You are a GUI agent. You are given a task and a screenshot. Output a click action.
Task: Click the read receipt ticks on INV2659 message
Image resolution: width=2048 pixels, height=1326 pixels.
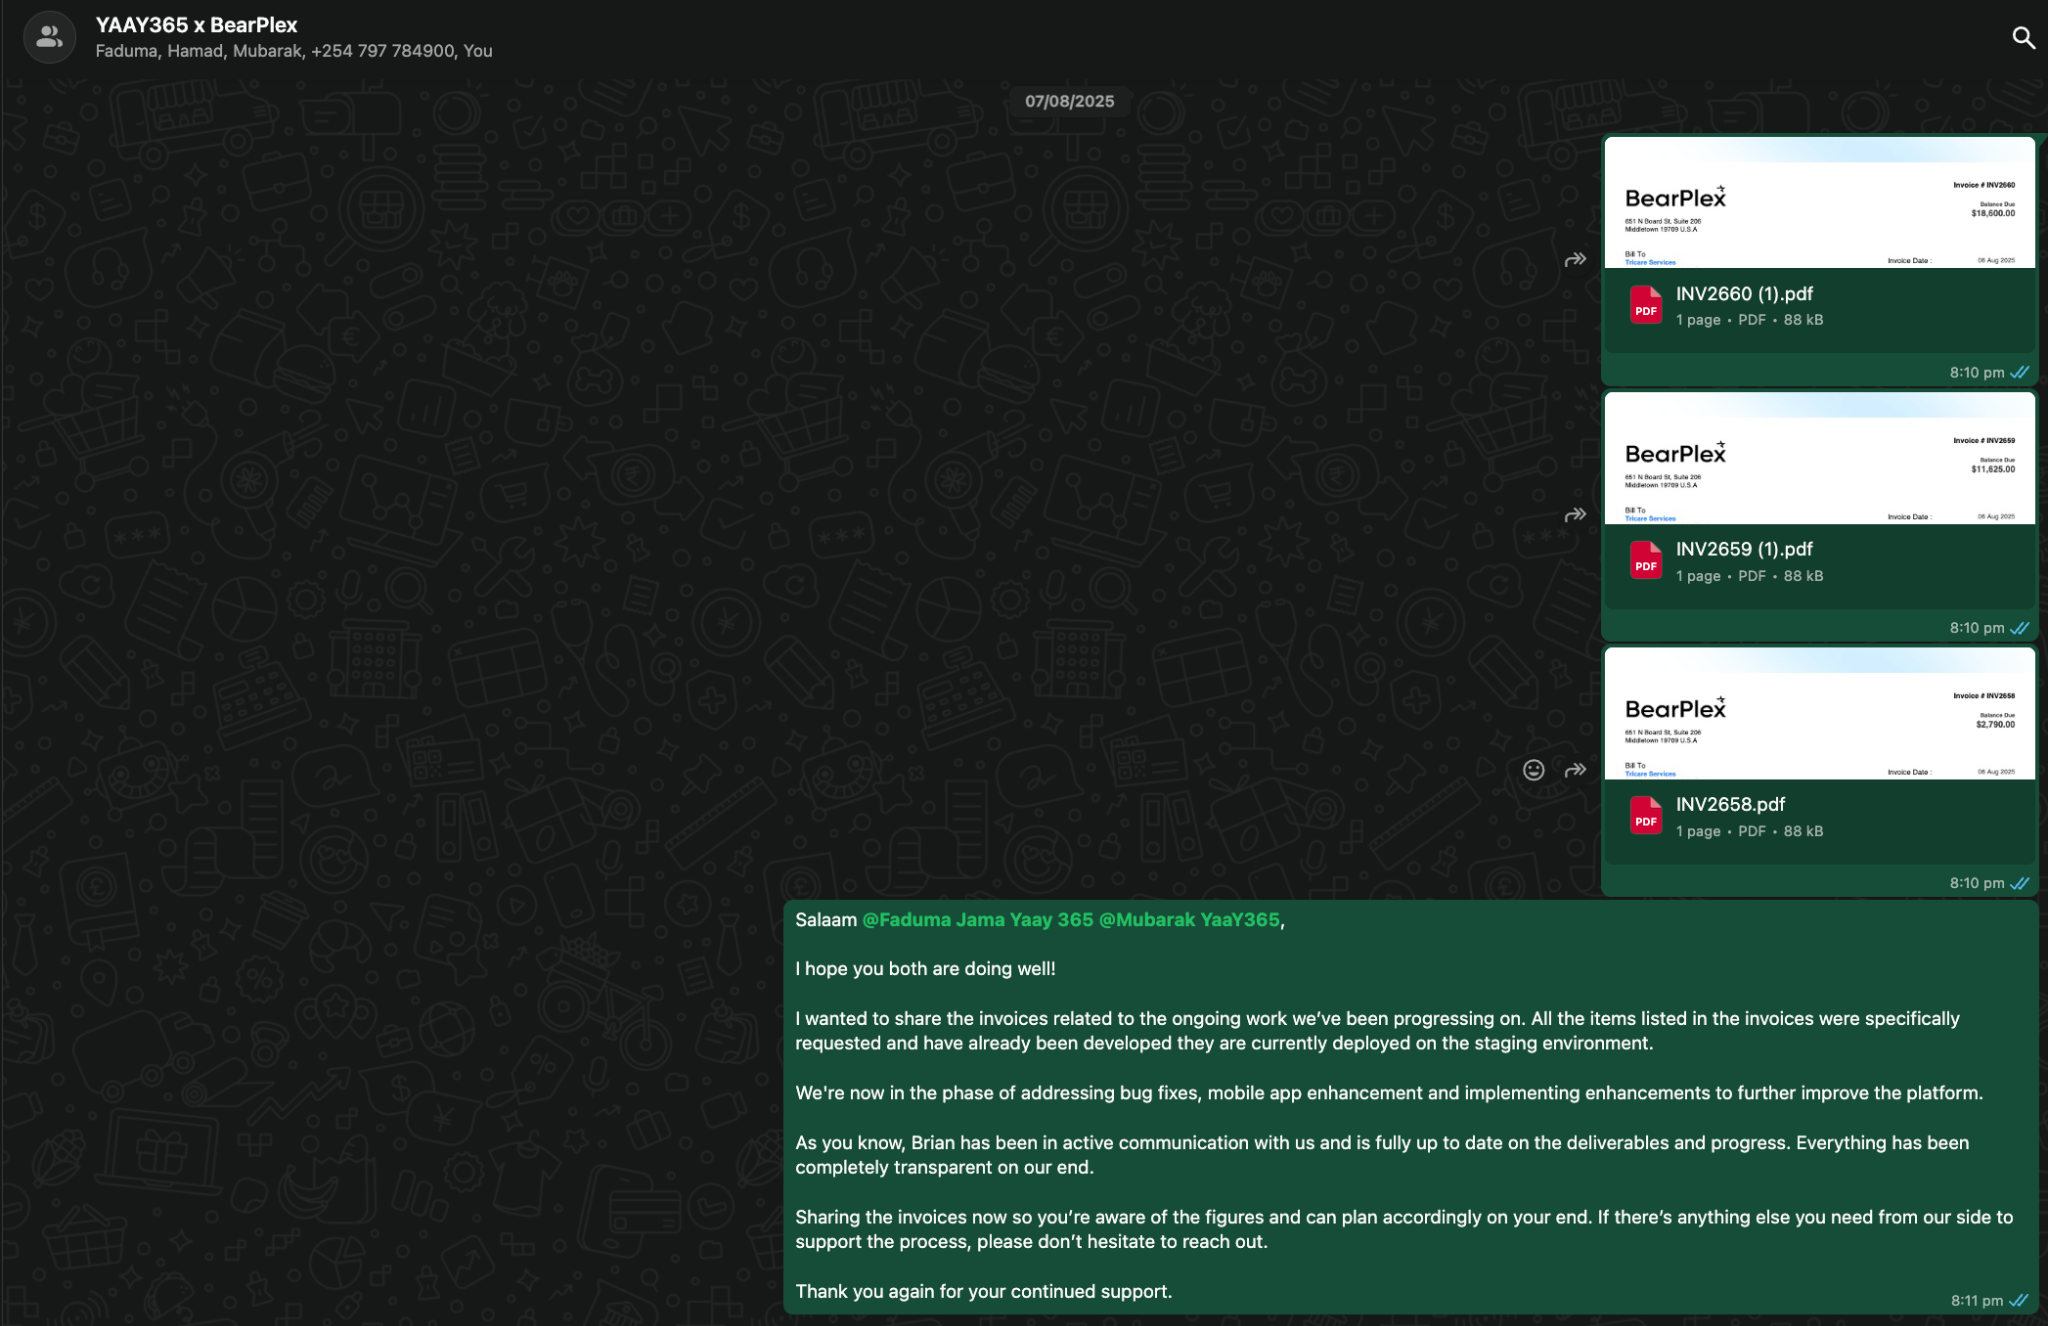coord(2019,628)
